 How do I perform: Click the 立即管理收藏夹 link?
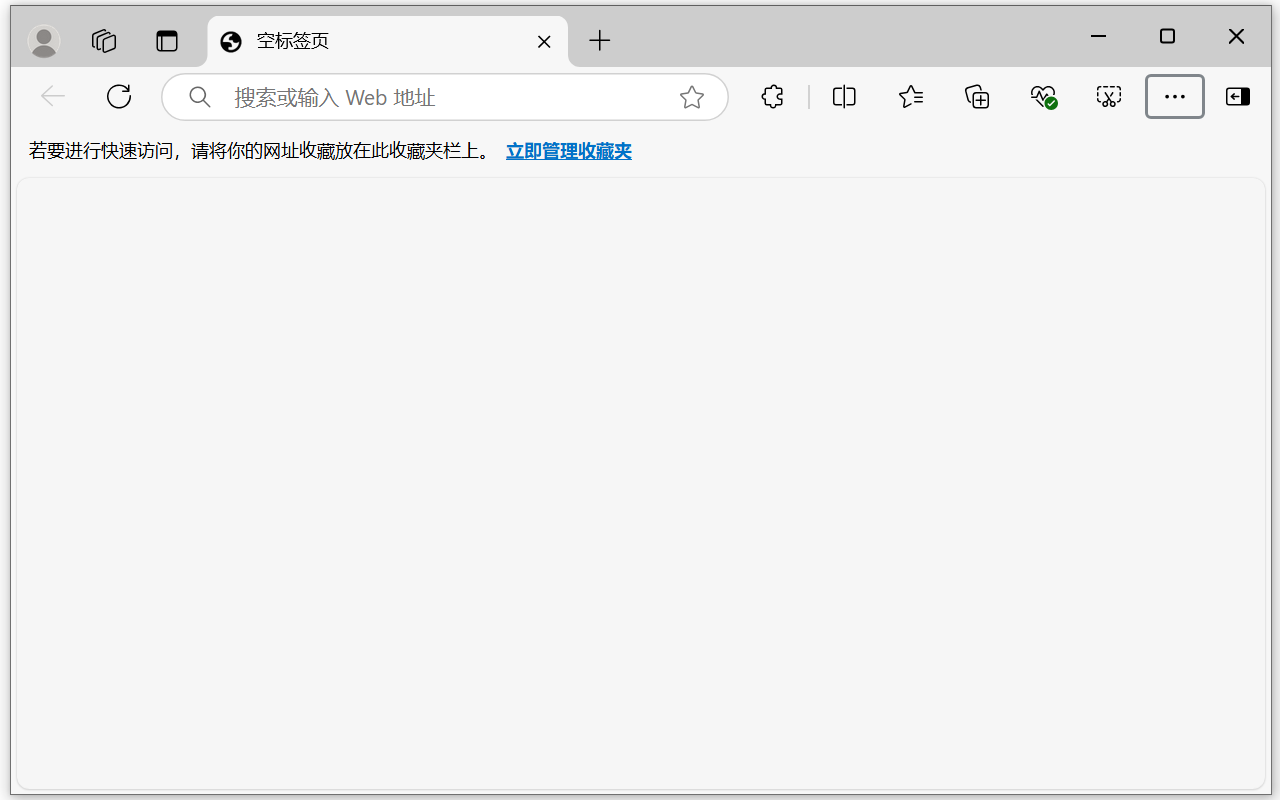[x=569, y=151]
